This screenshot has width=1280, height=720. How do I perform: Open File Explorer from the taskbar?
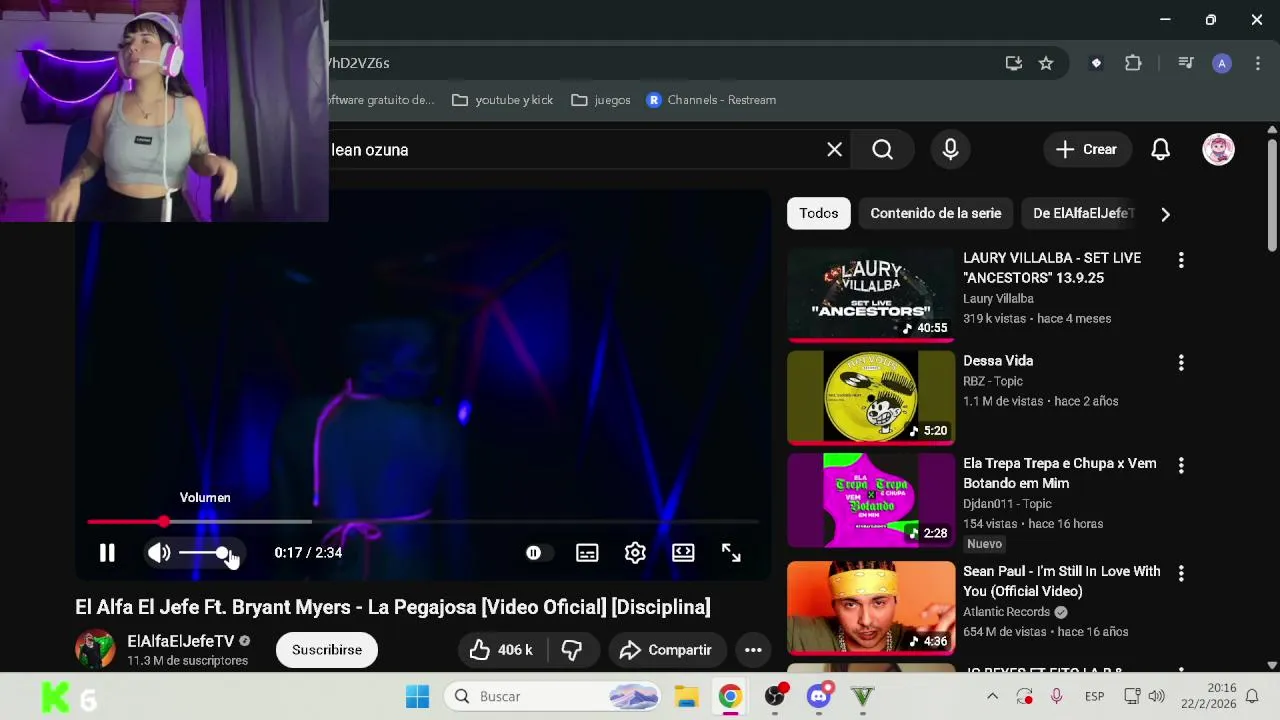[x=686, y=696]
